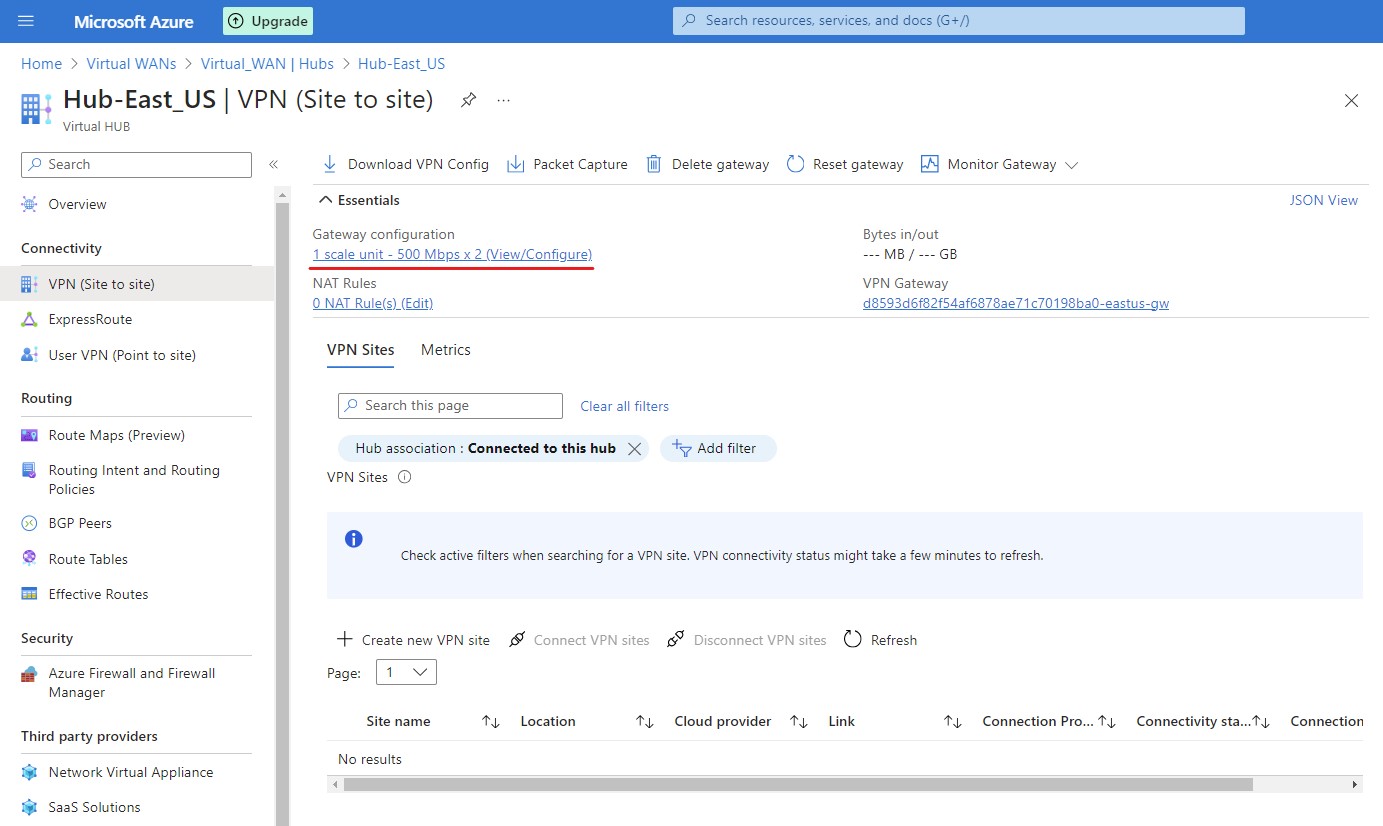
Task: Open the Page number dropdown
Action: click(406, 672)
